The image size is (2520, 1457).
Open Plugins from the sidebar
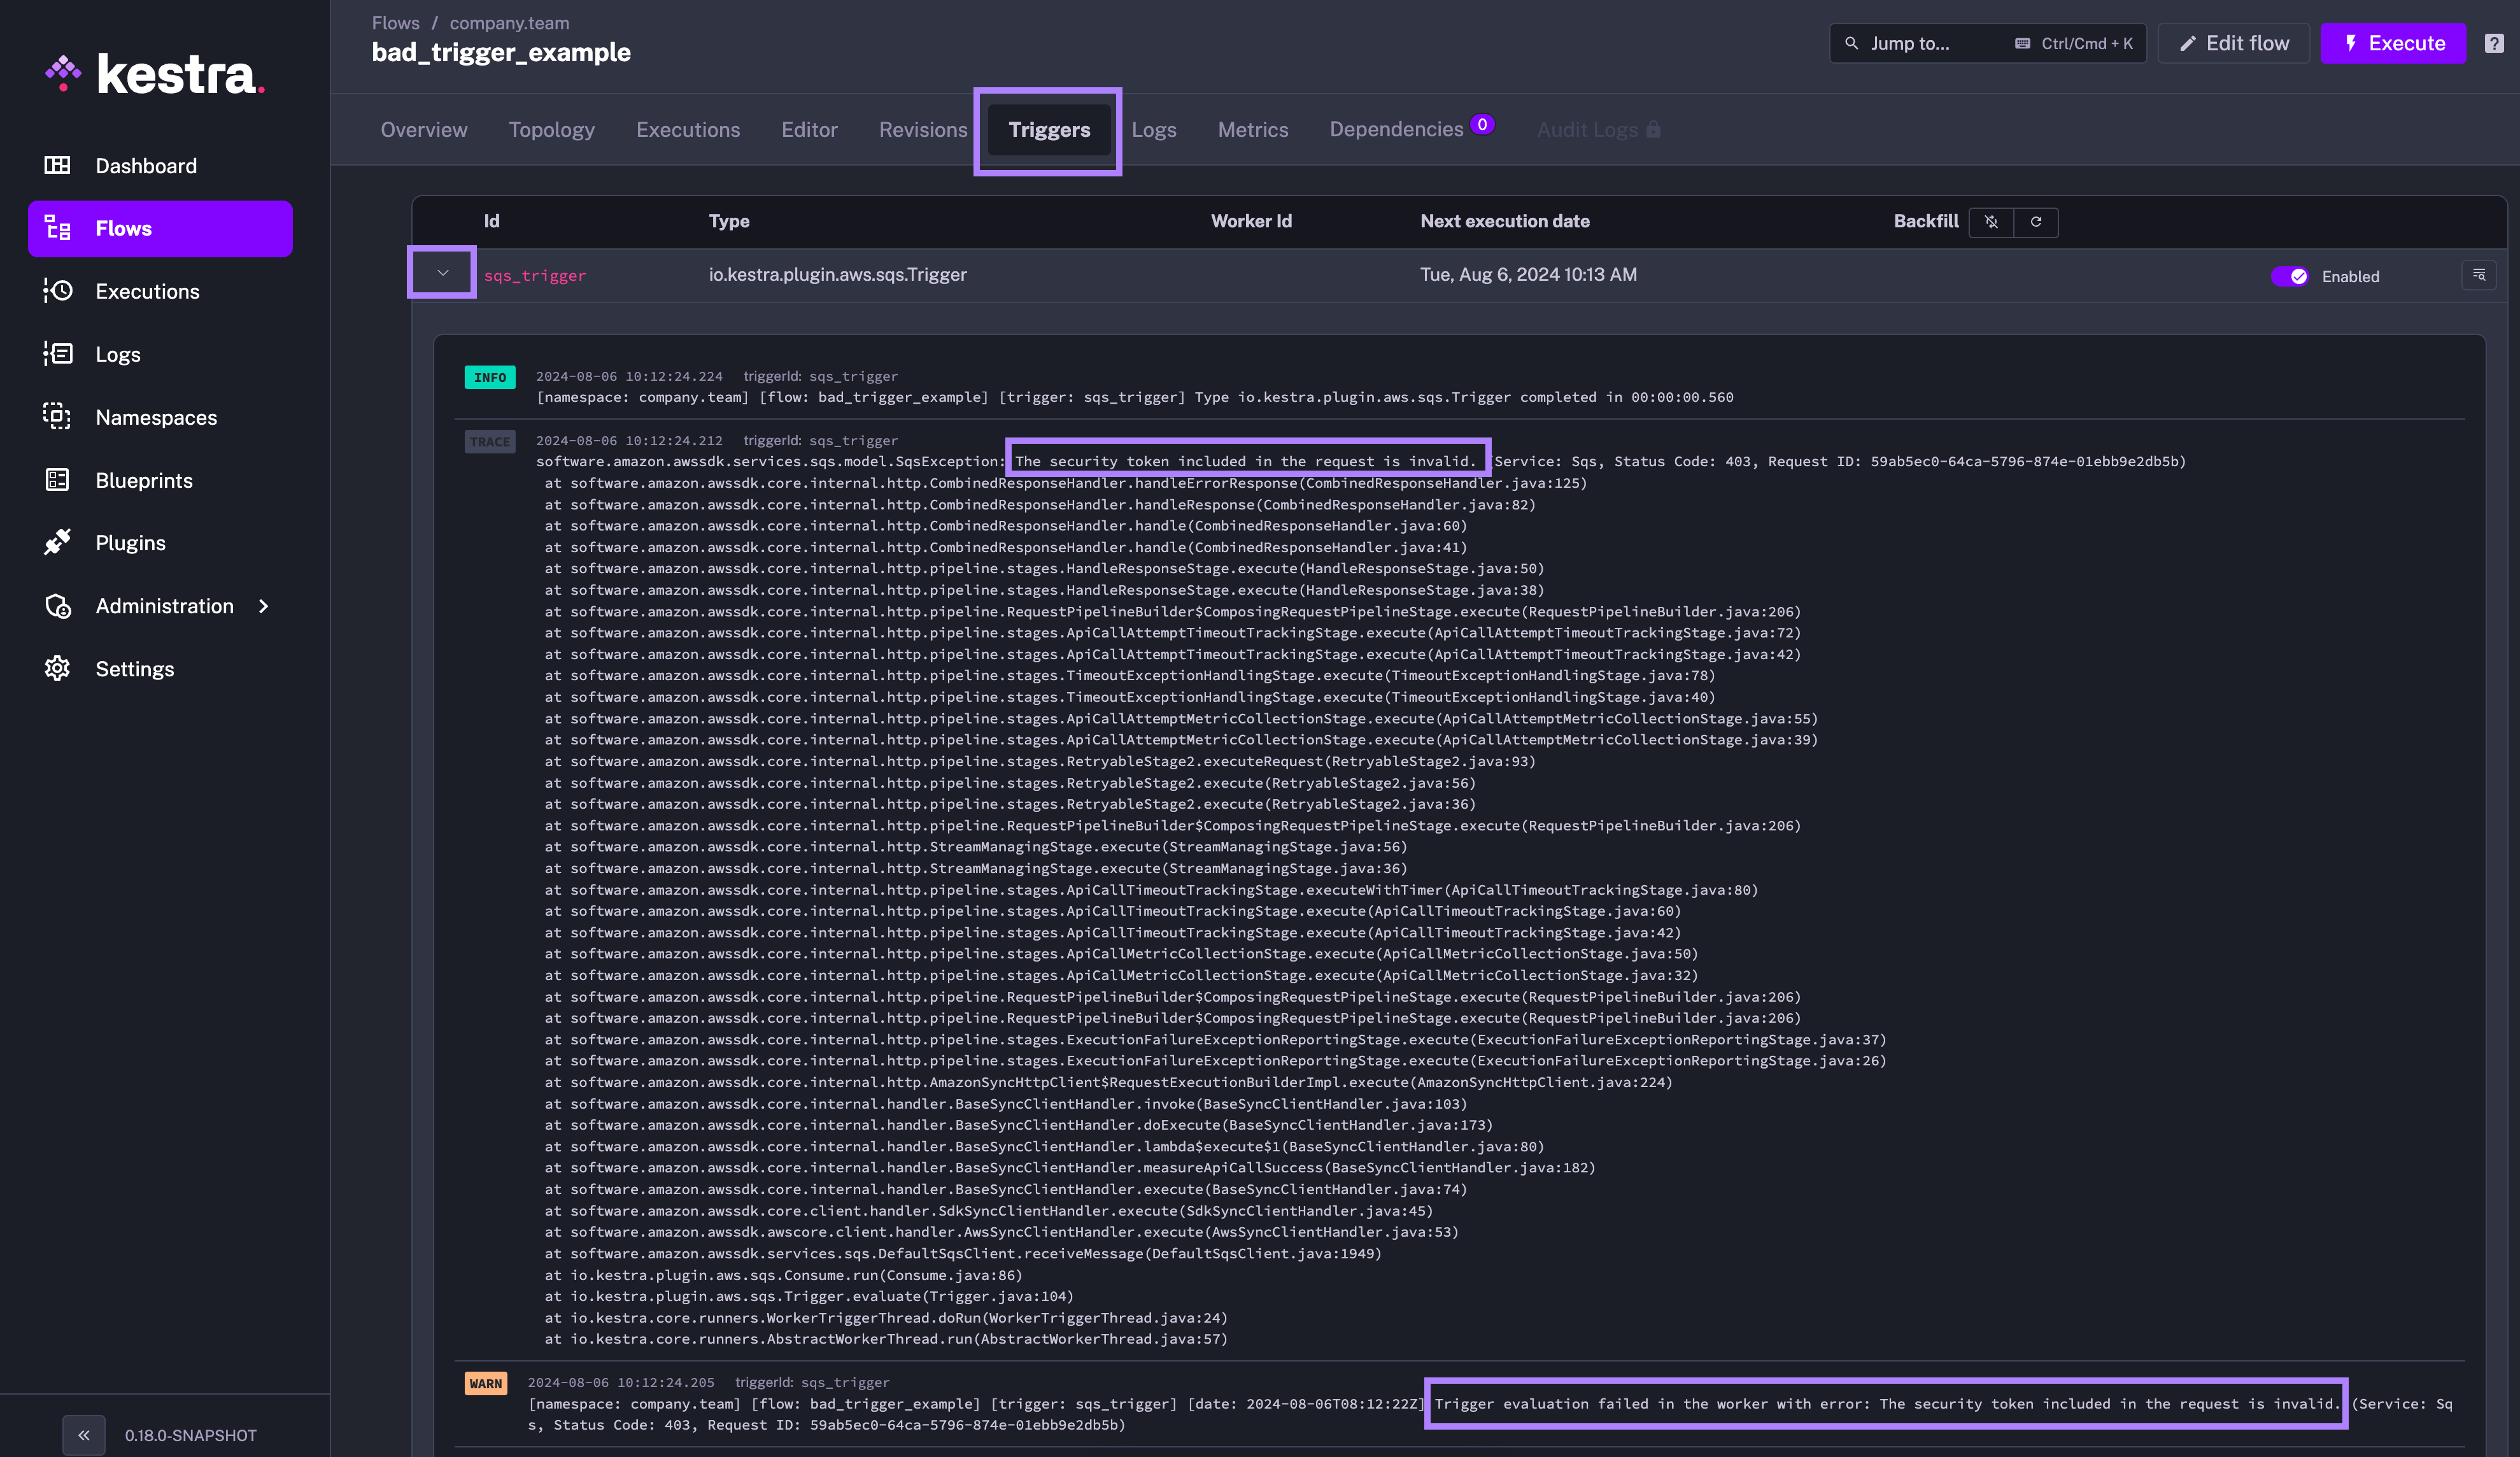point(130,543)
